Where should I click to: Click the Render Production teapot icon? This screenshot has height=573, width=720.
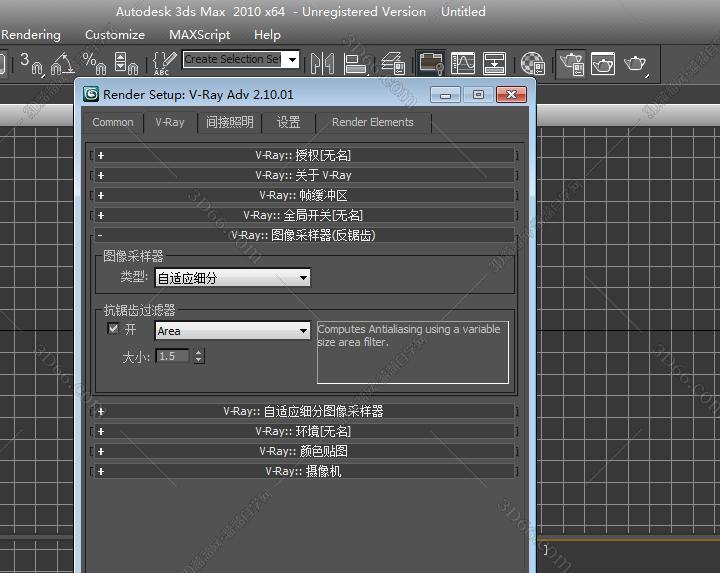coord(635,63)
